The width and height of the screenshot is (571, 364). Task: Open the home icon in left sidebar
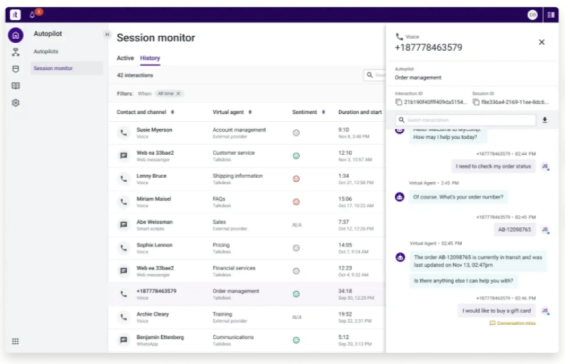coord(16,35)
